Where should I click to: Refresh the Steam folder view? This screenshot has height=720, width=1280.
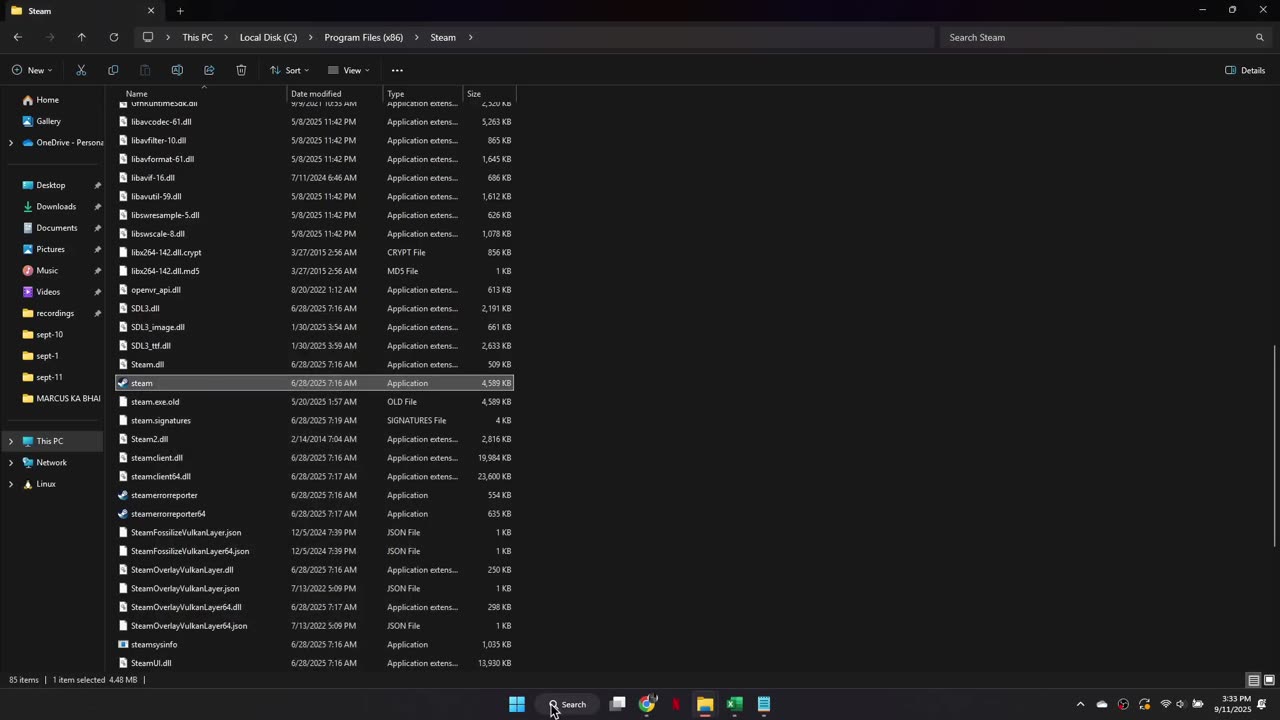tap(114, 37)
